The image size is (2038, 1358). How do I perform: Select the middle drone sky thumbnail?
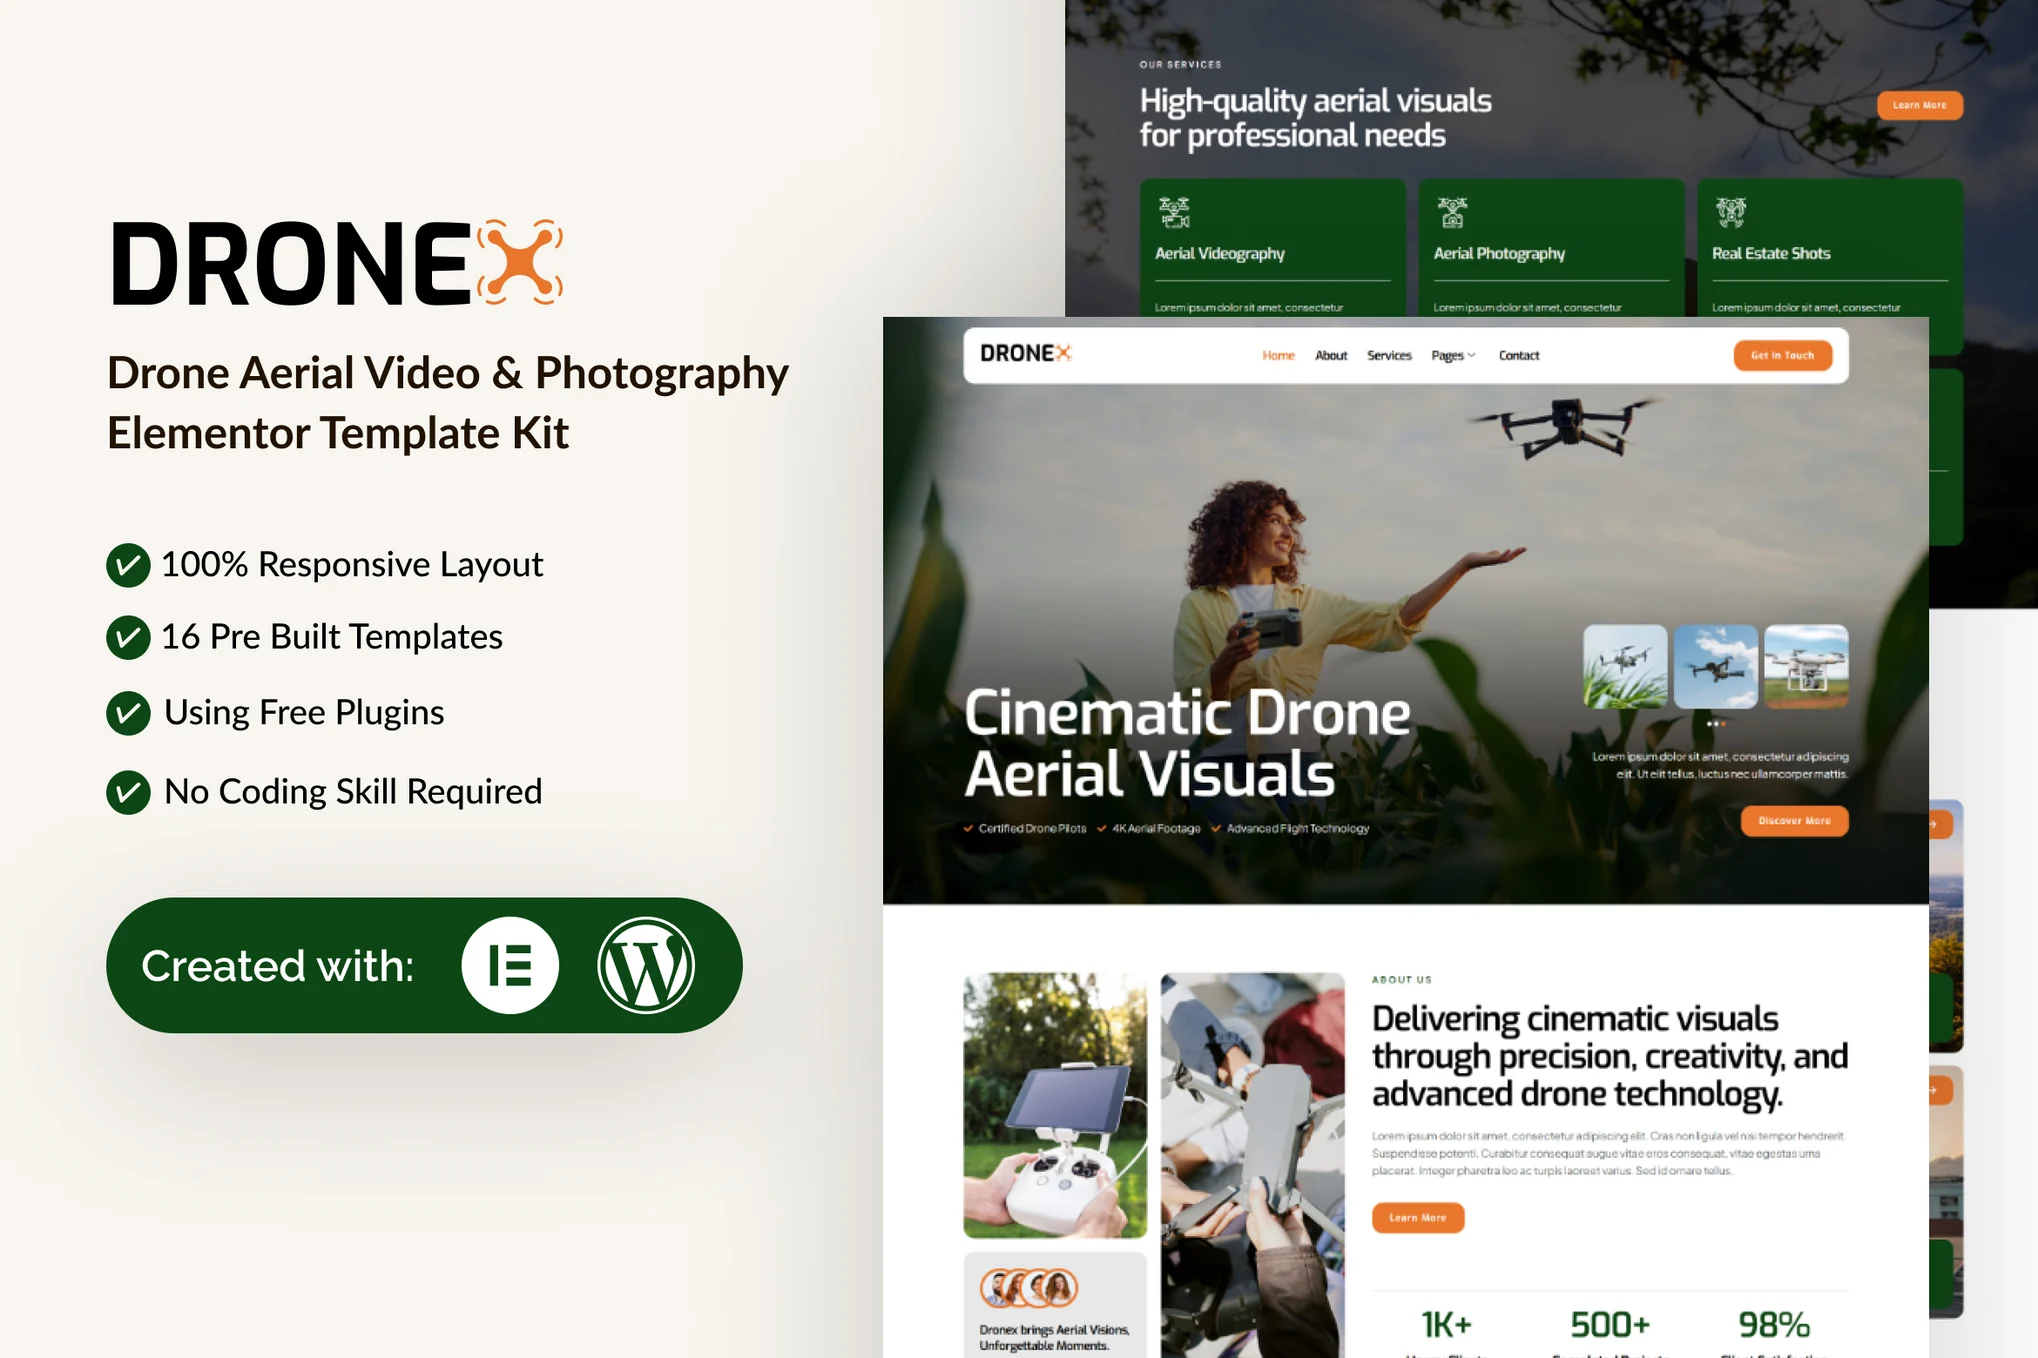point(1715,666)
